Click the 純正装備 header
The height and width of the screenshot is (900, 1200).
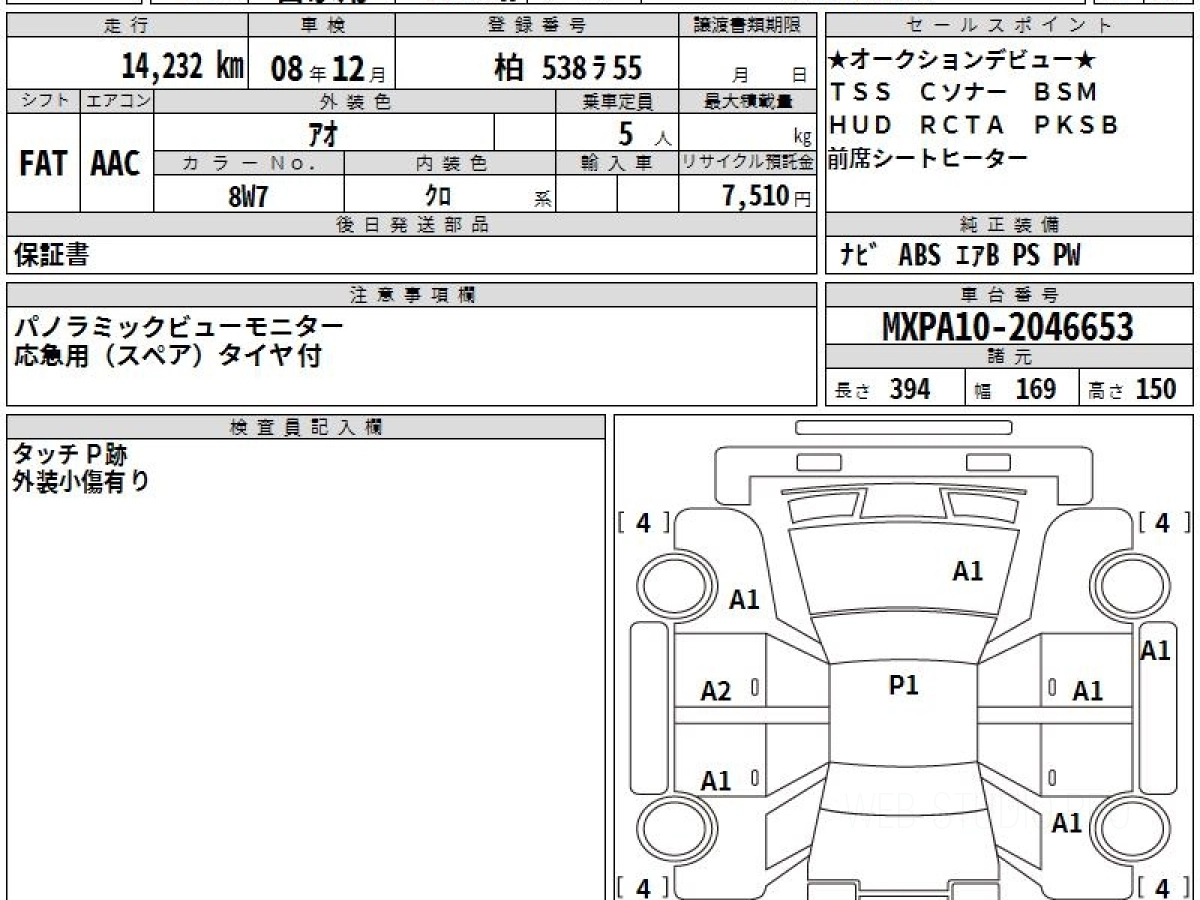click(1009, 225)
